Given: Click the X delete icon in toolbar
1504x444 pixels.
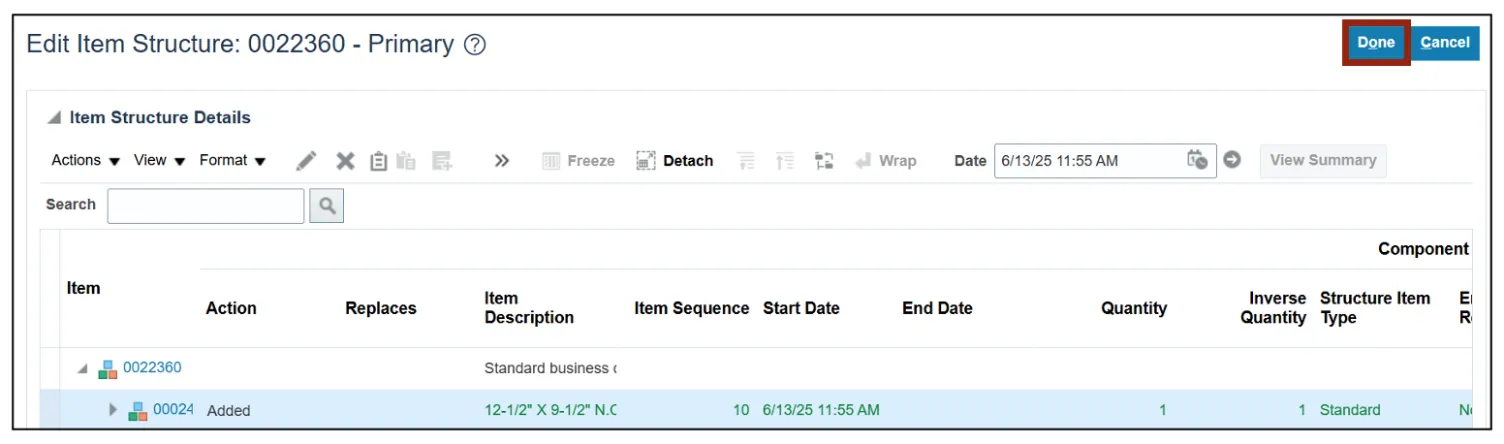Looking at the screenshot, I should (x=345, y=161).
